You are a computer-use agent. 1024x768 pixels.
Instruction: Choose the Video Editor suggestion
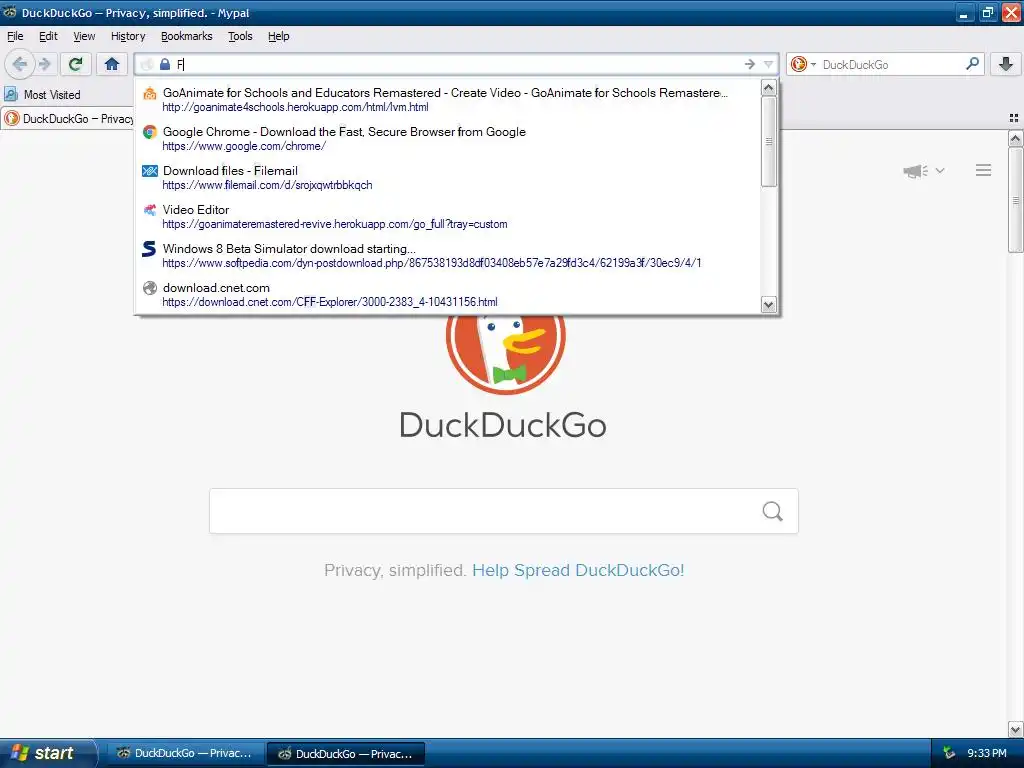pyautogui.click(x=448, y=216)
